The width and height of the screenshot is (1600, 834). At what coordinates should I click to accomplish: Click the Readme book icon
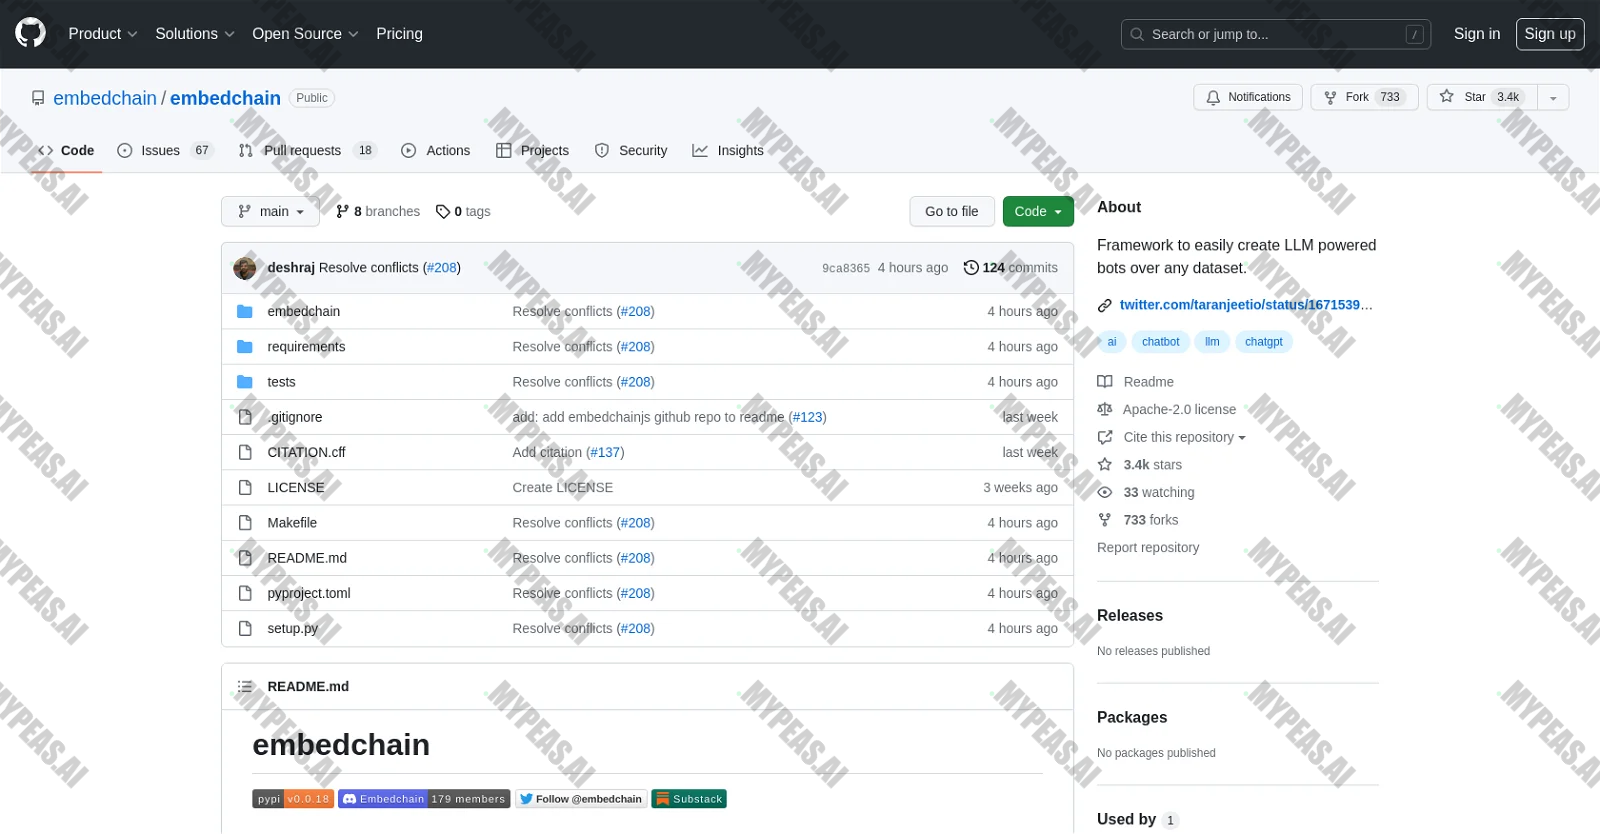click(1105, 381)
